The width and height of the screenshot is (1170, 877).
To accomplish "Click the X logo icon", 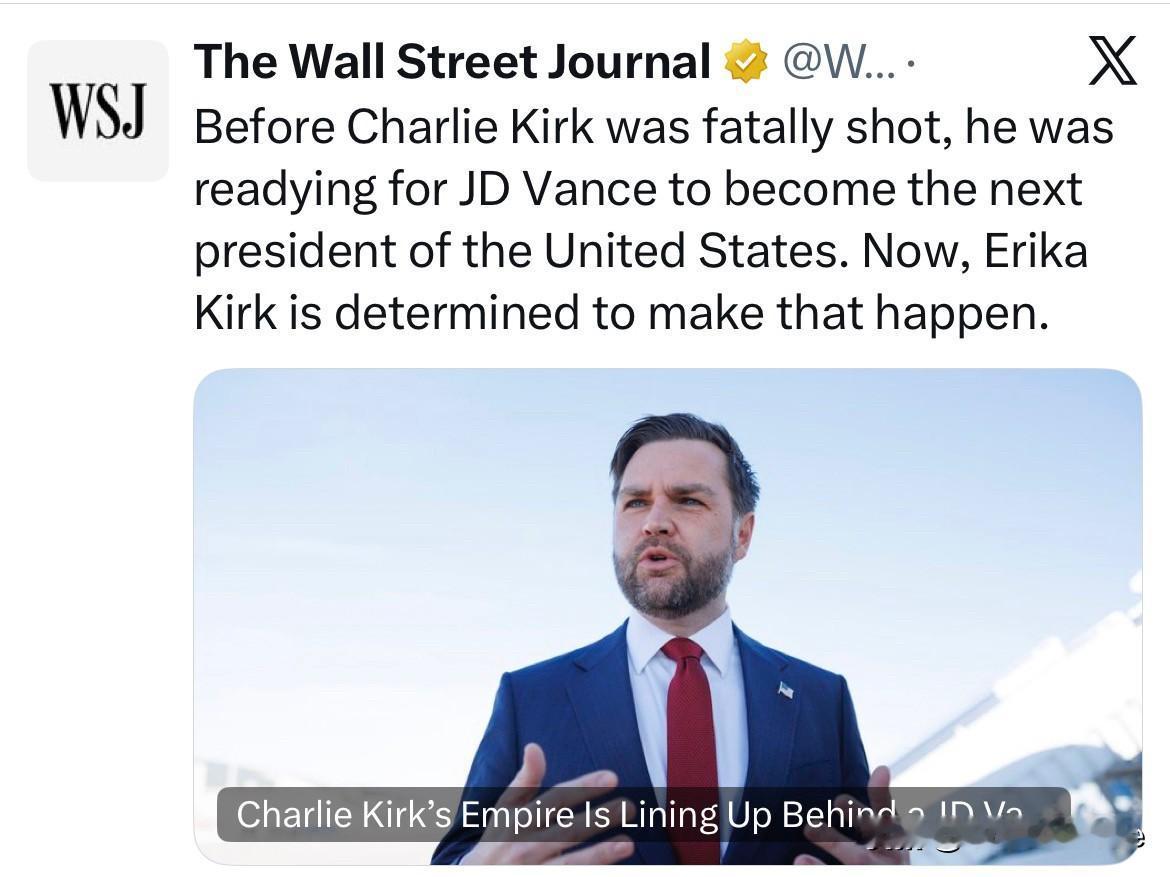I will [x=1111, y=60].
